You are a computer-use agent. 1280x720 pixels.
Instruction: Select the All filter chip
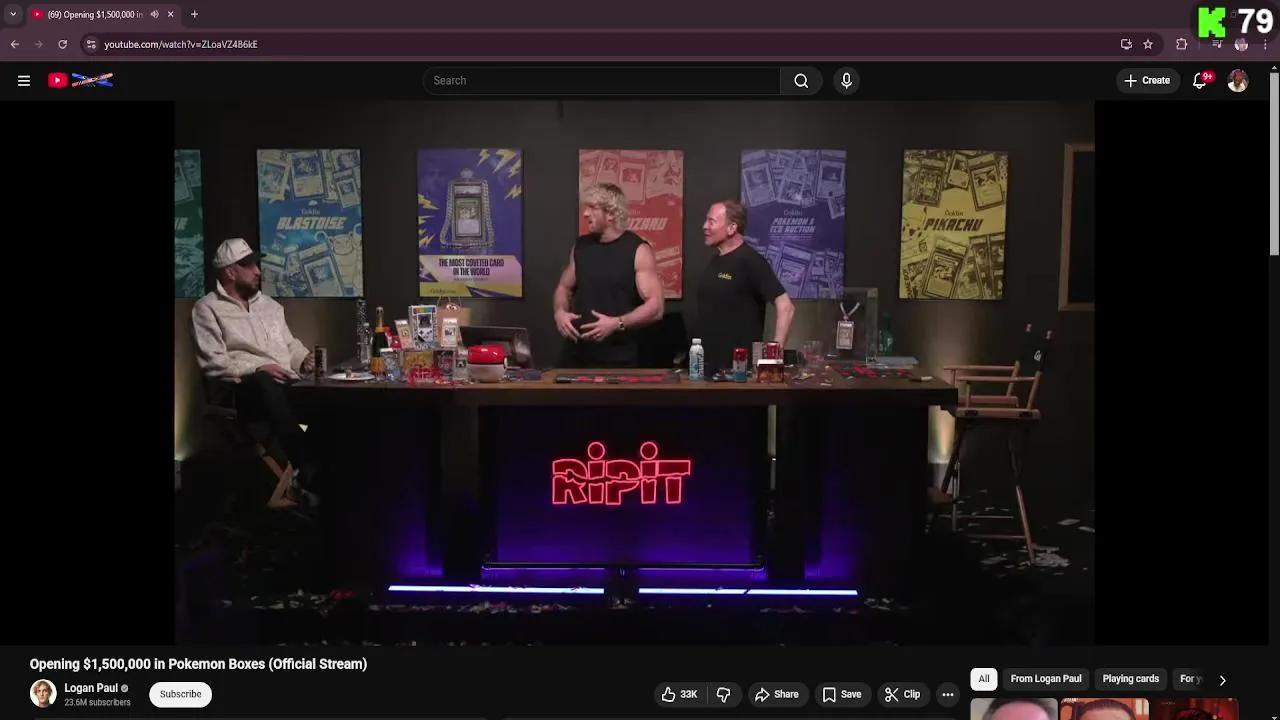[984, 679]
